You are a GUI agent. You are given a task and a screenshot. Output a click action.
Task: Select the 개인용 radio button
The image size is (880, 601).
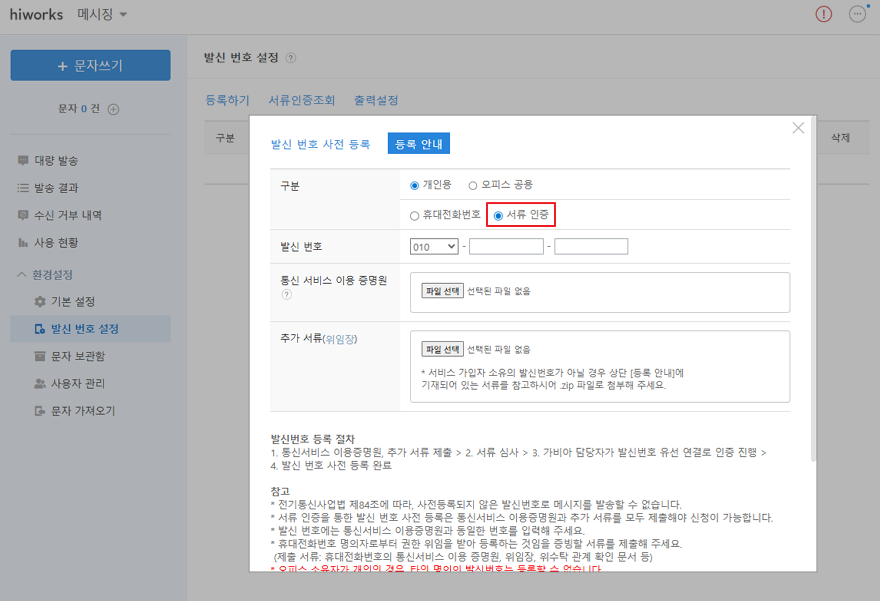point(415,186)
